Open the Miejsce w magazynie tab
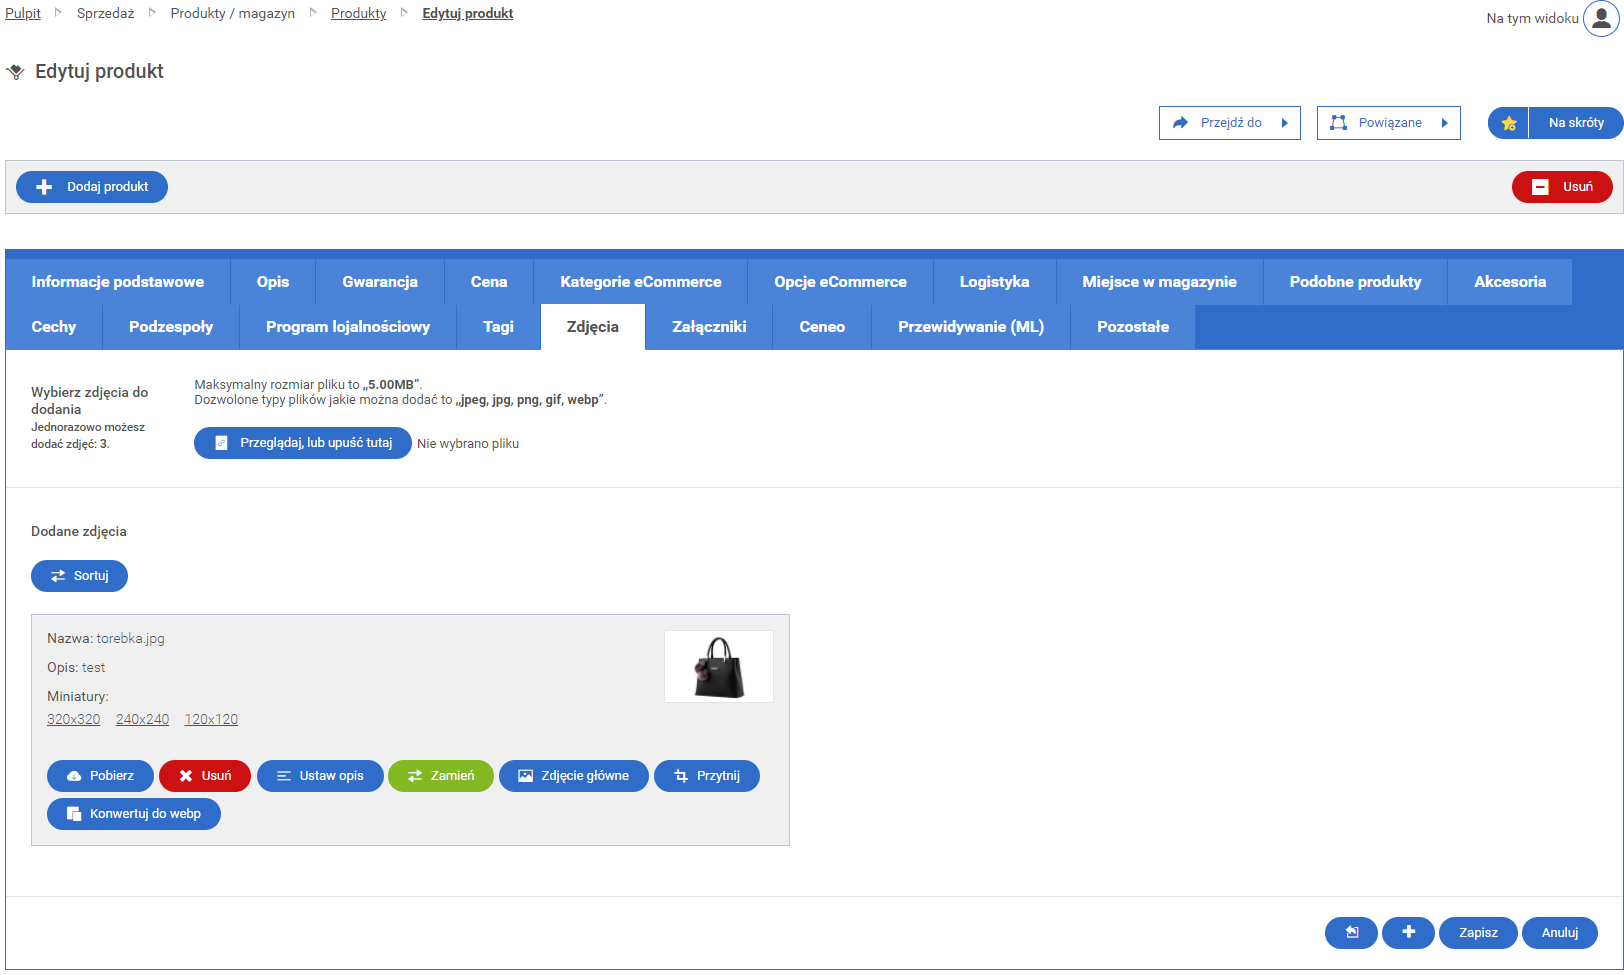This screenshot has height=975, width=1624. (x=1160, y=282)
